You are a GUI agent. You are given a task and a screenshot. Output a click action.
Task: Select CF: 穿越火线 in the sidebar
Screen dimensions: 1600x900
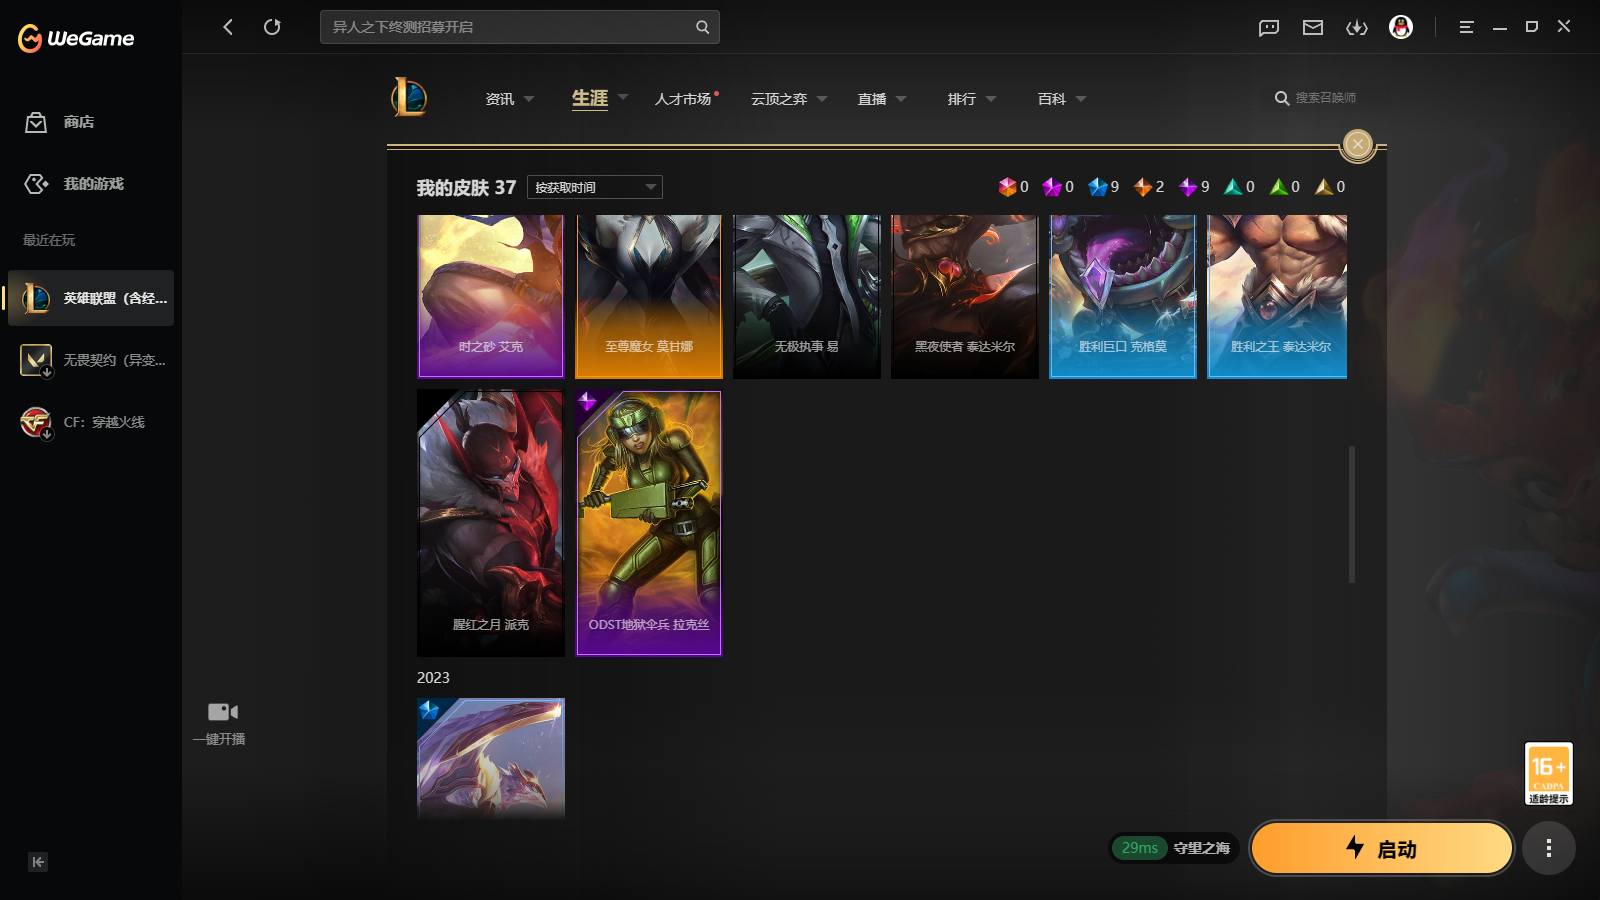point(91,422)
